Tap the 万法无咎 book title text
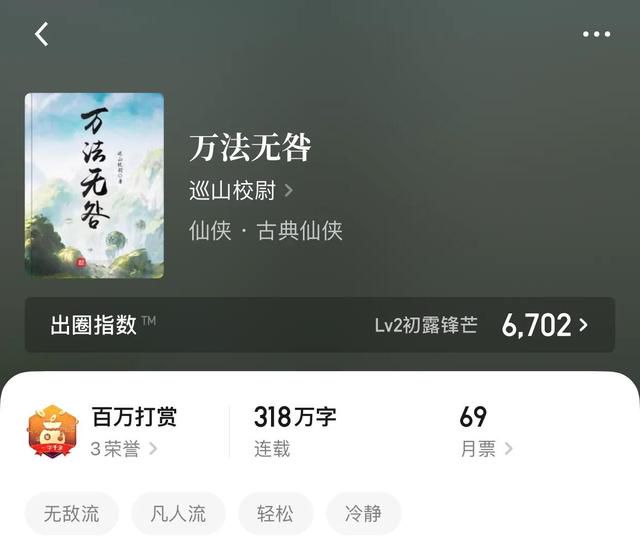The height and width of the screenshot is (548, 640). (250, 148)
